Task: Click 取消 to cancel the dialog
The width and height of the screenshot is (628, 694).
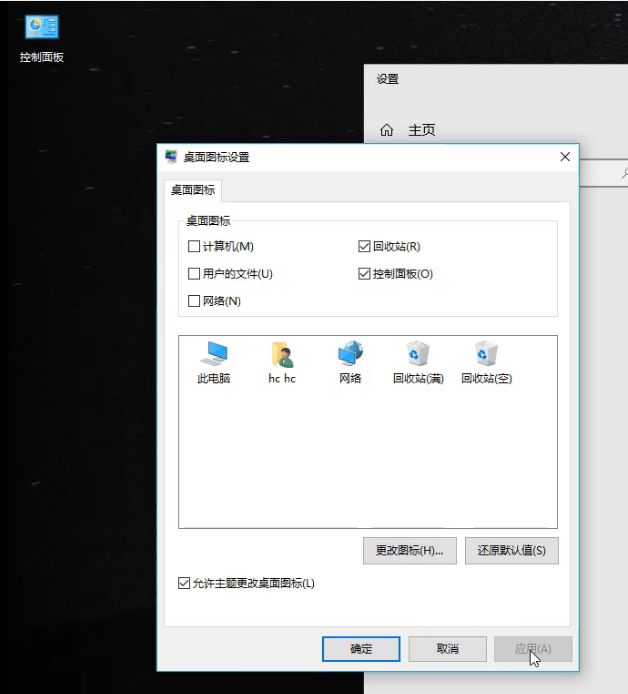Action: pyautogui.click(x=447, y=649)
